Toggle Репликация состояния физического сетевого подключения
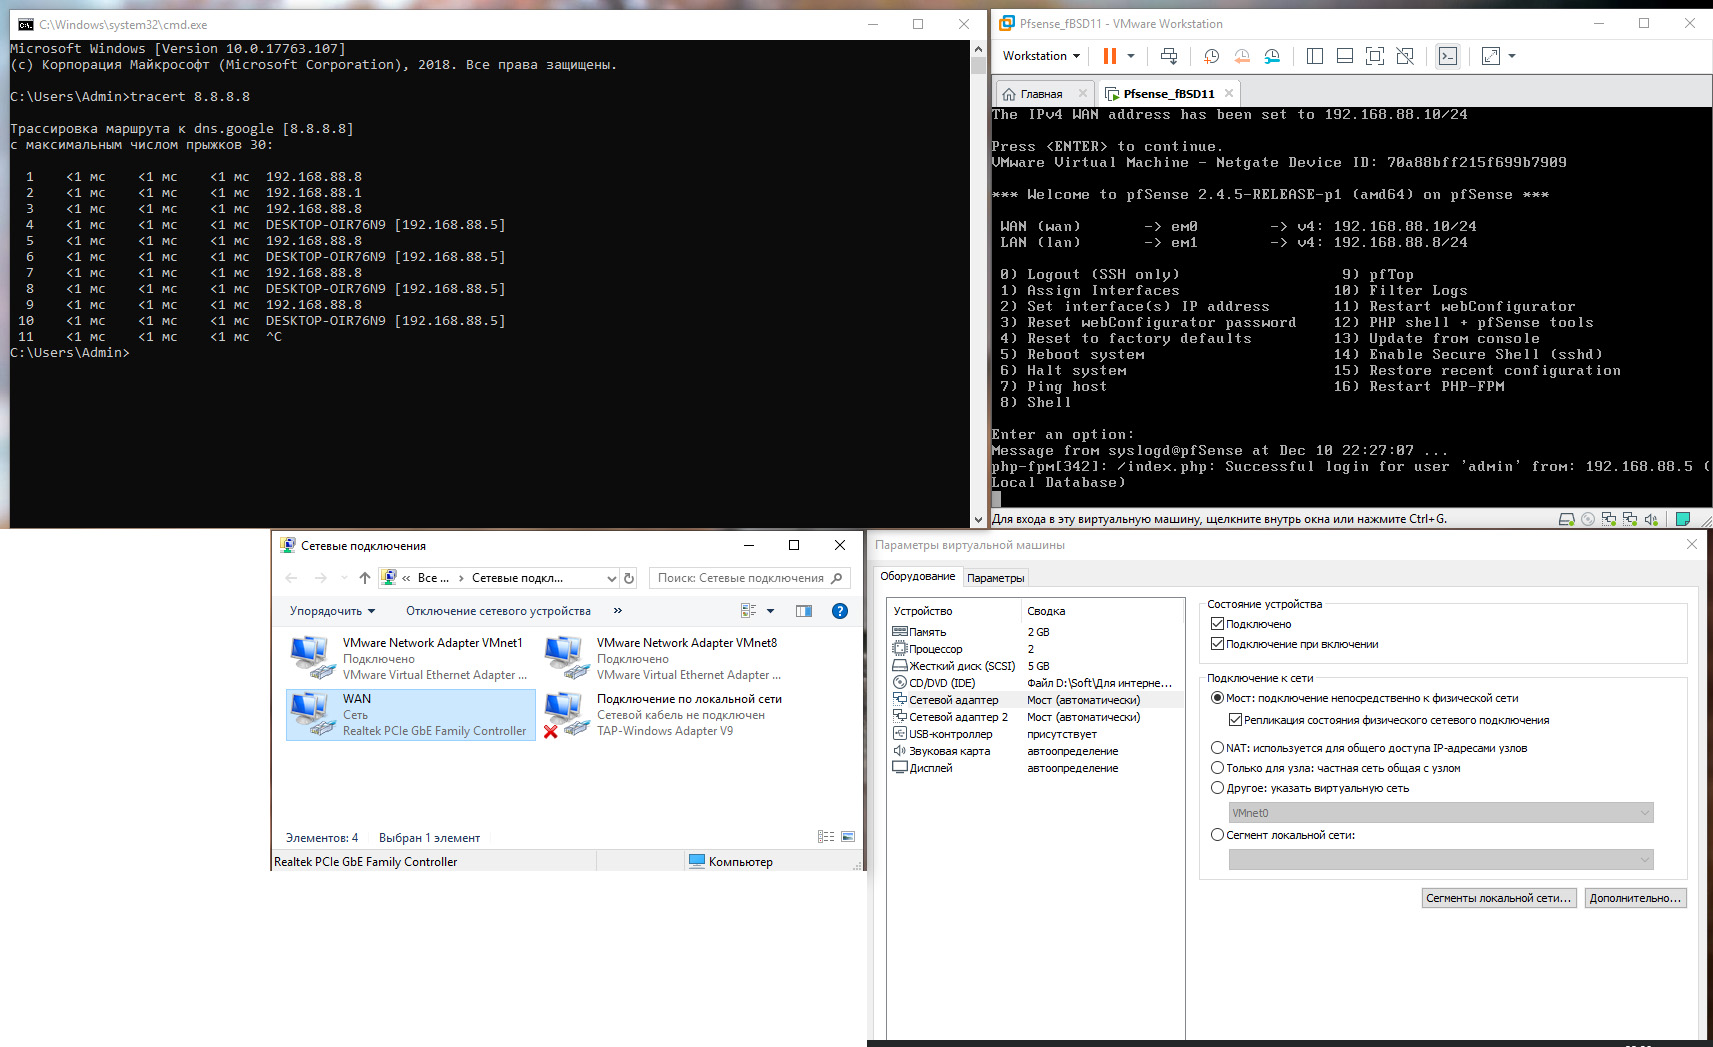Screen dimensions: 1713x1047 click(1235, 720)
